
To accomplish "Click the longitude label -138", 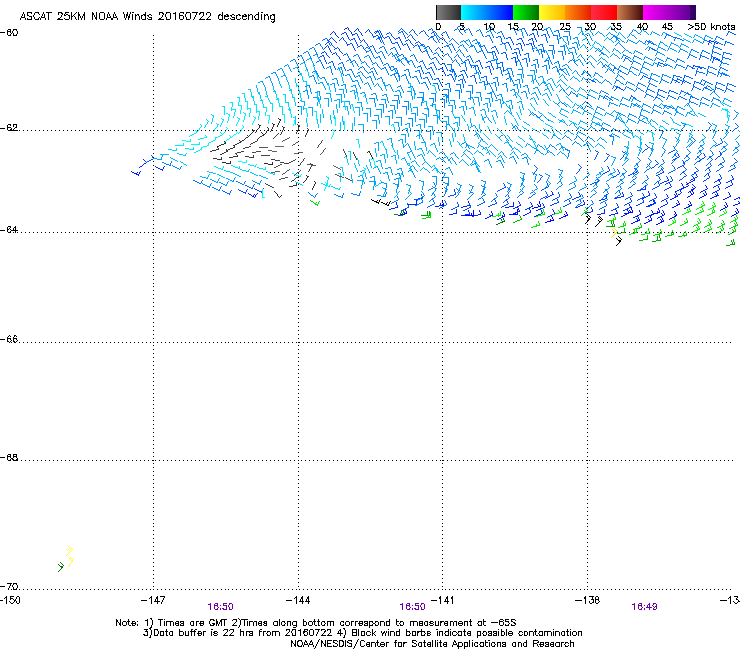I will [588, 600].
